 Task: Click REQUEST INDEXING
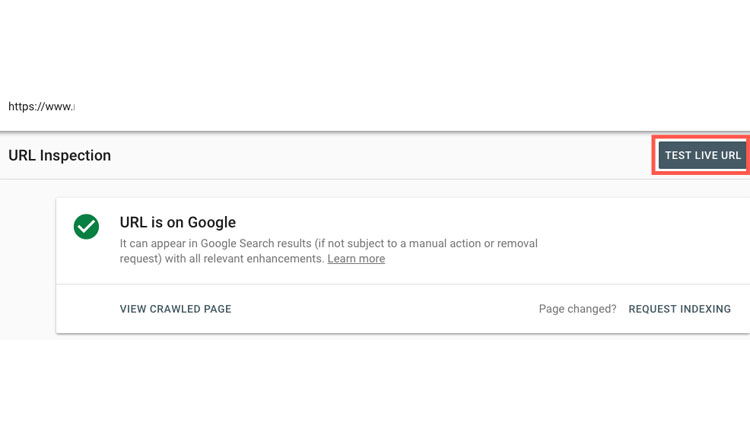[679, 309]
